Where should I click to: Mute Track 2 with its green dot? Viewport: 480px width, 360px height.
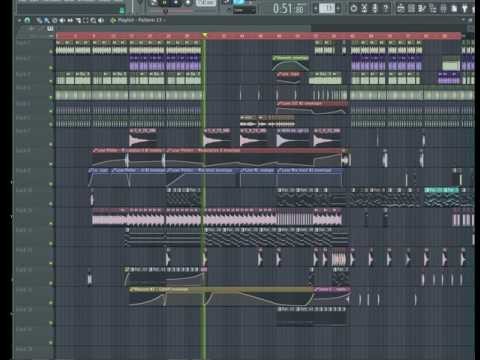(51, 68)
